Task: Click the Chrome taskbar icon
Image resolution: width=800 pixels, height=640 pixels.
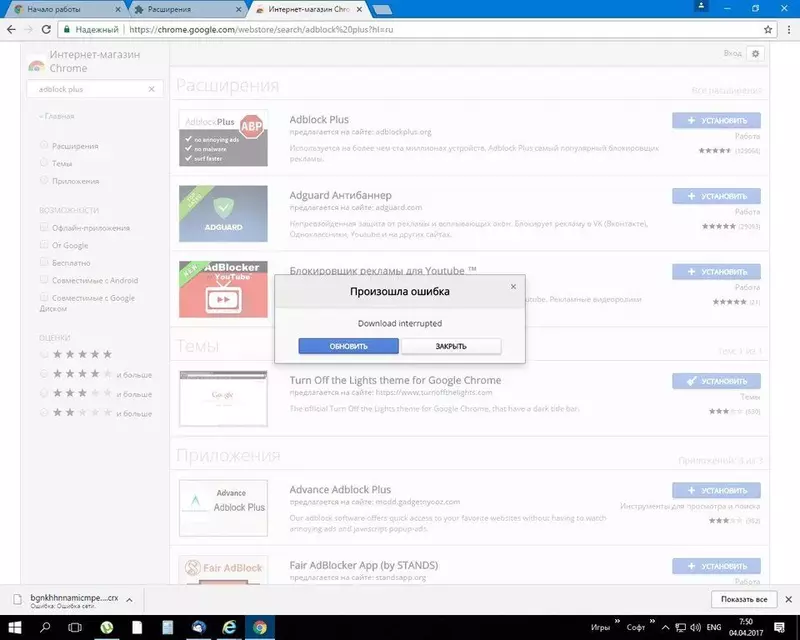Action: [260, 627]
